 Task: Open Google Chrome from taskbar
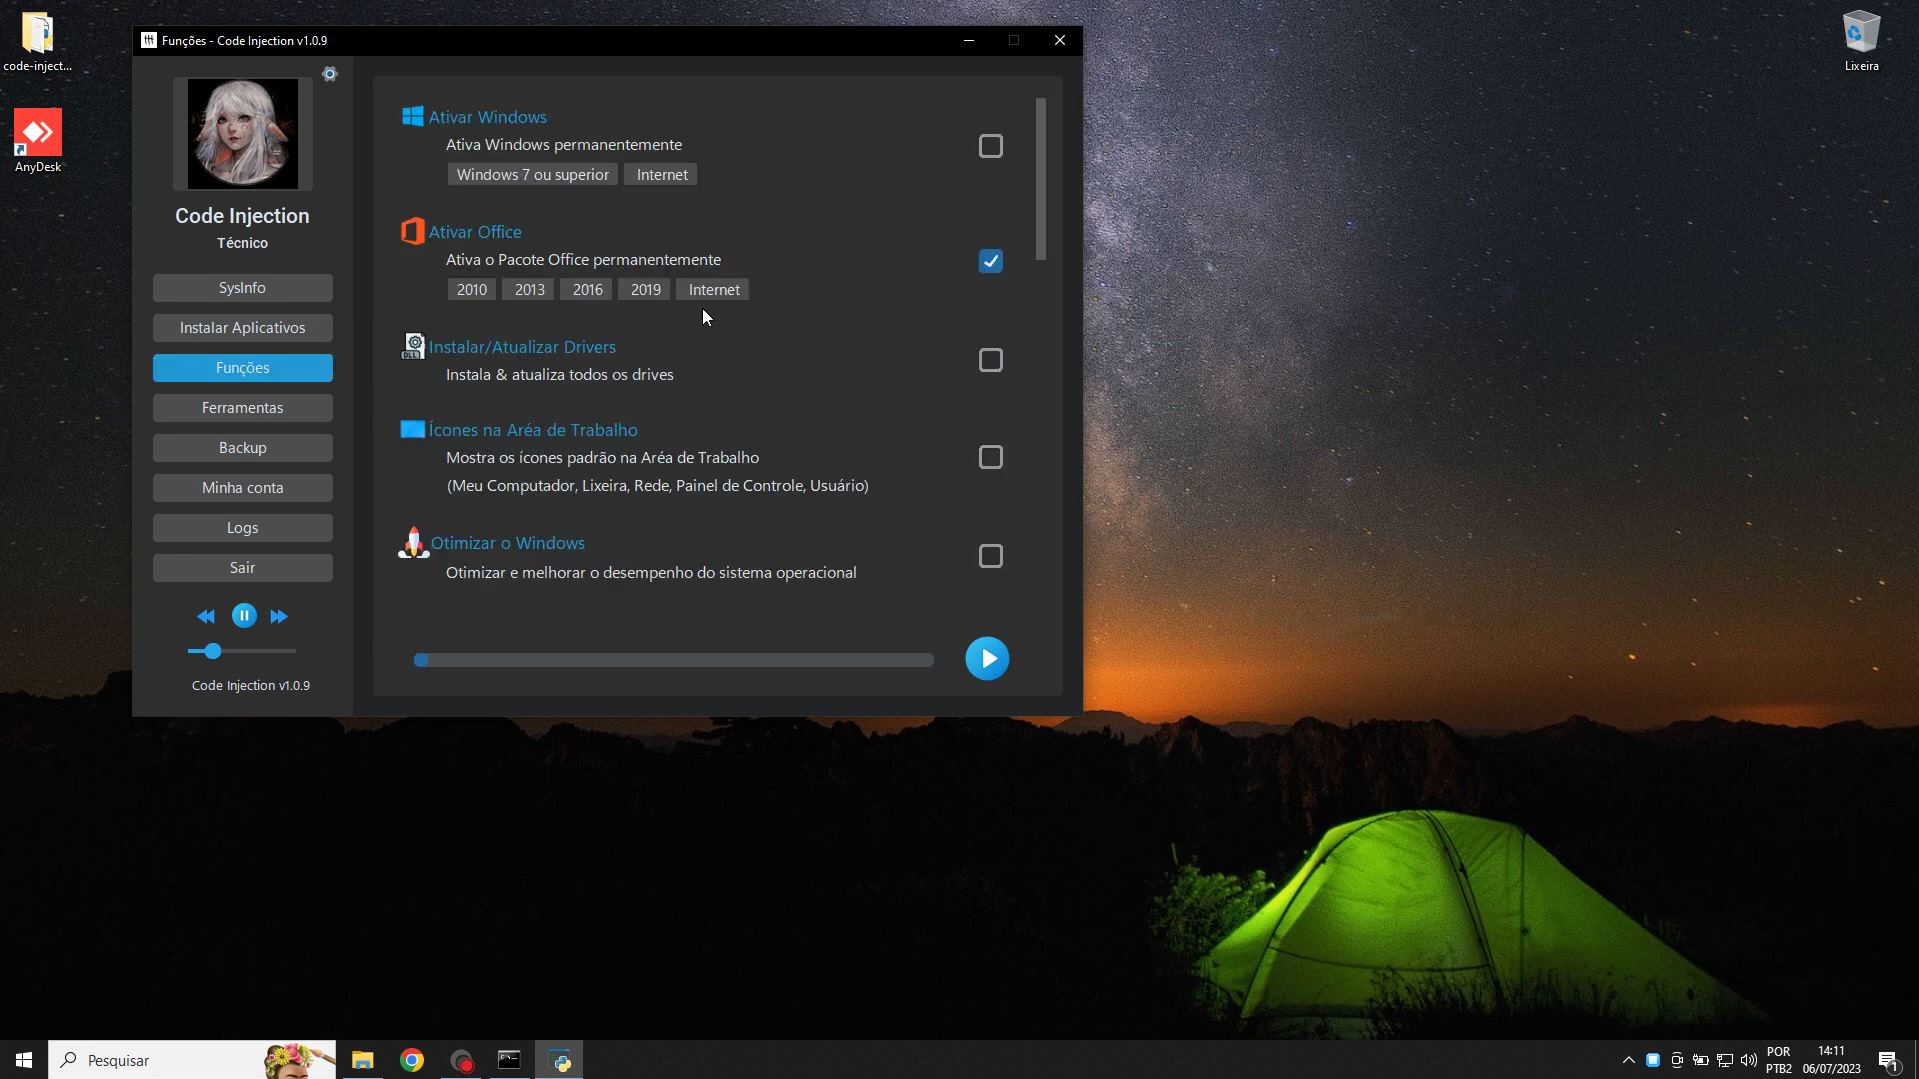click(412, 1060)
